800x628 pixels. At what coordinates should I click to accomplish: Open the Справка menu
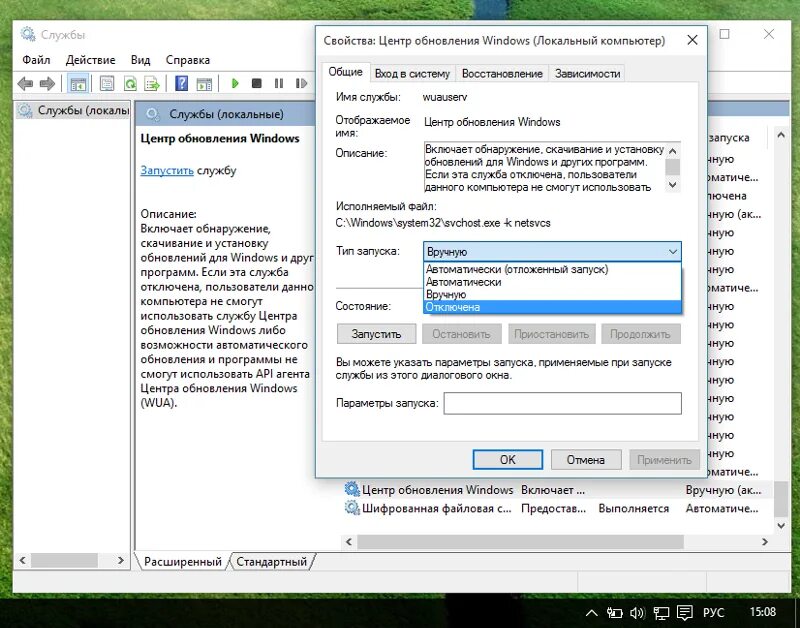pyautogui.click(x=188, y=60)
